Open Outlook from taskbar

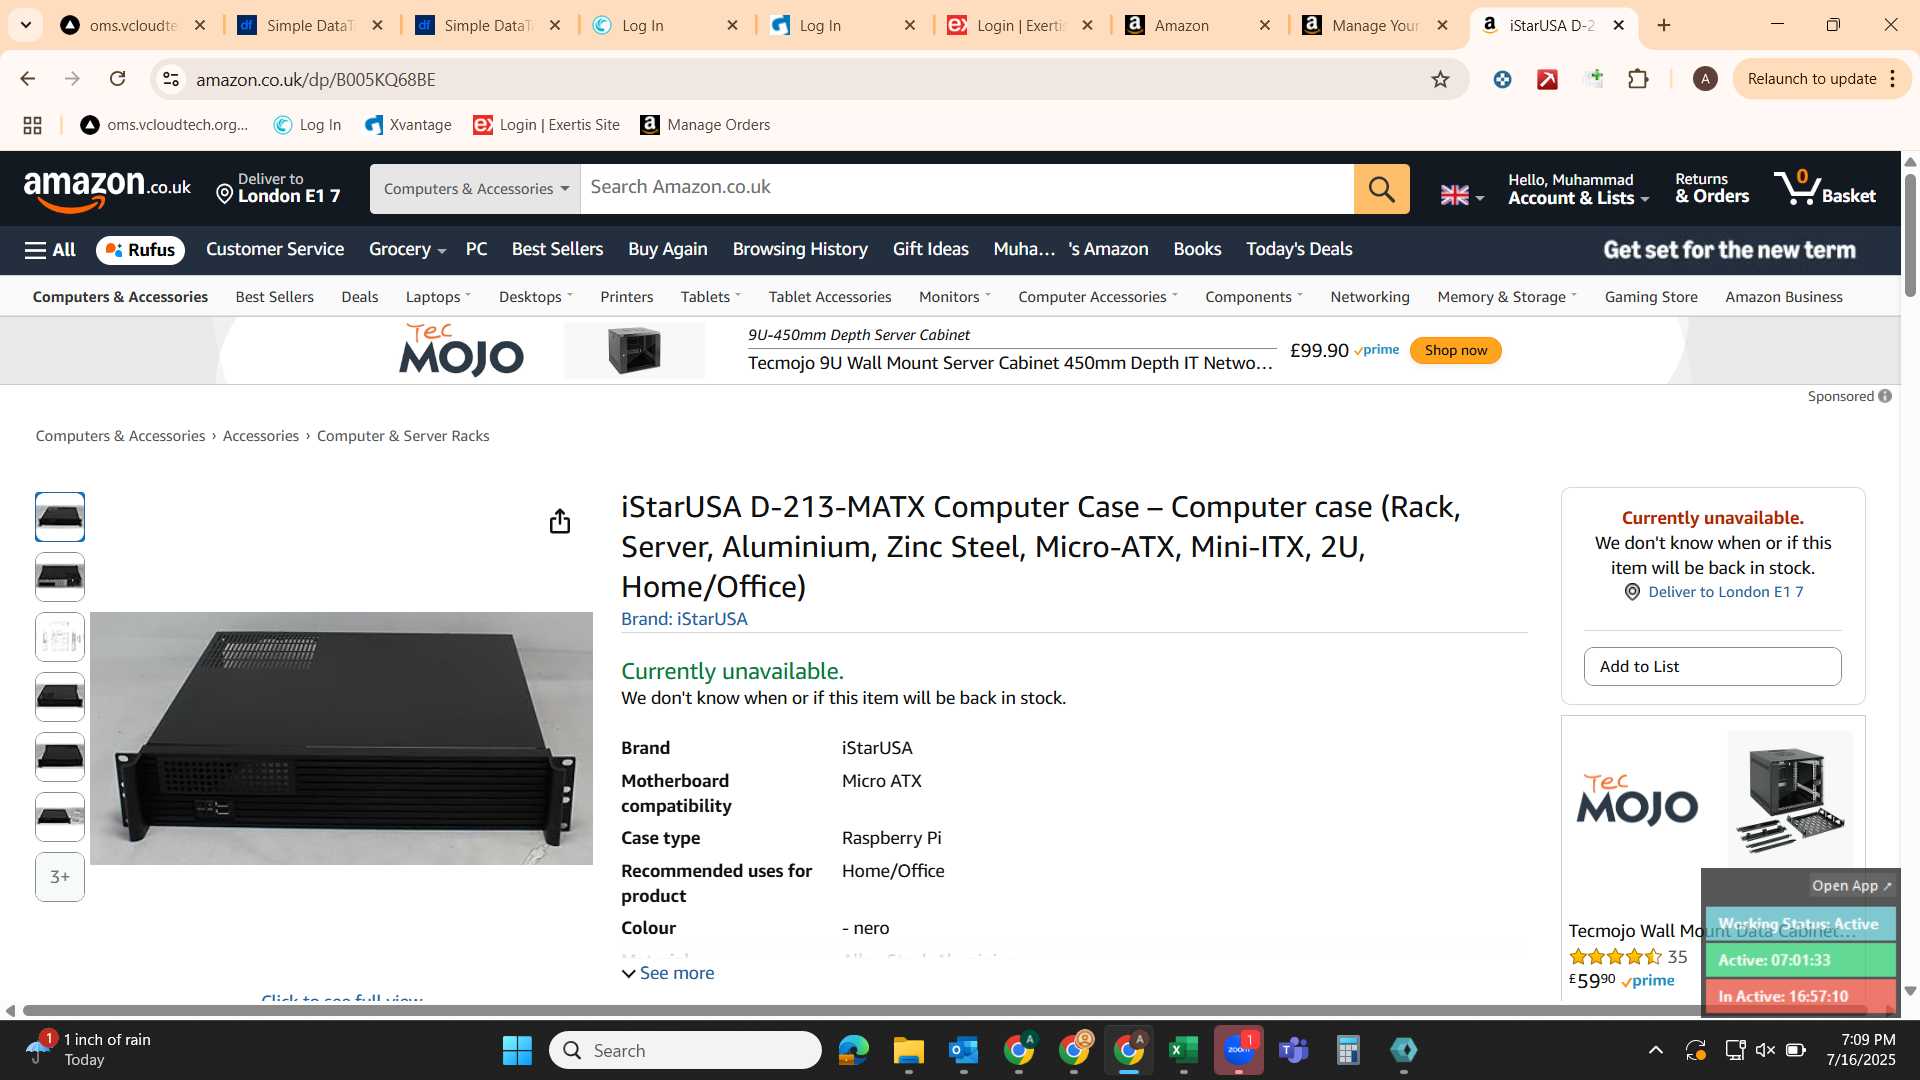click(963, 1050)
